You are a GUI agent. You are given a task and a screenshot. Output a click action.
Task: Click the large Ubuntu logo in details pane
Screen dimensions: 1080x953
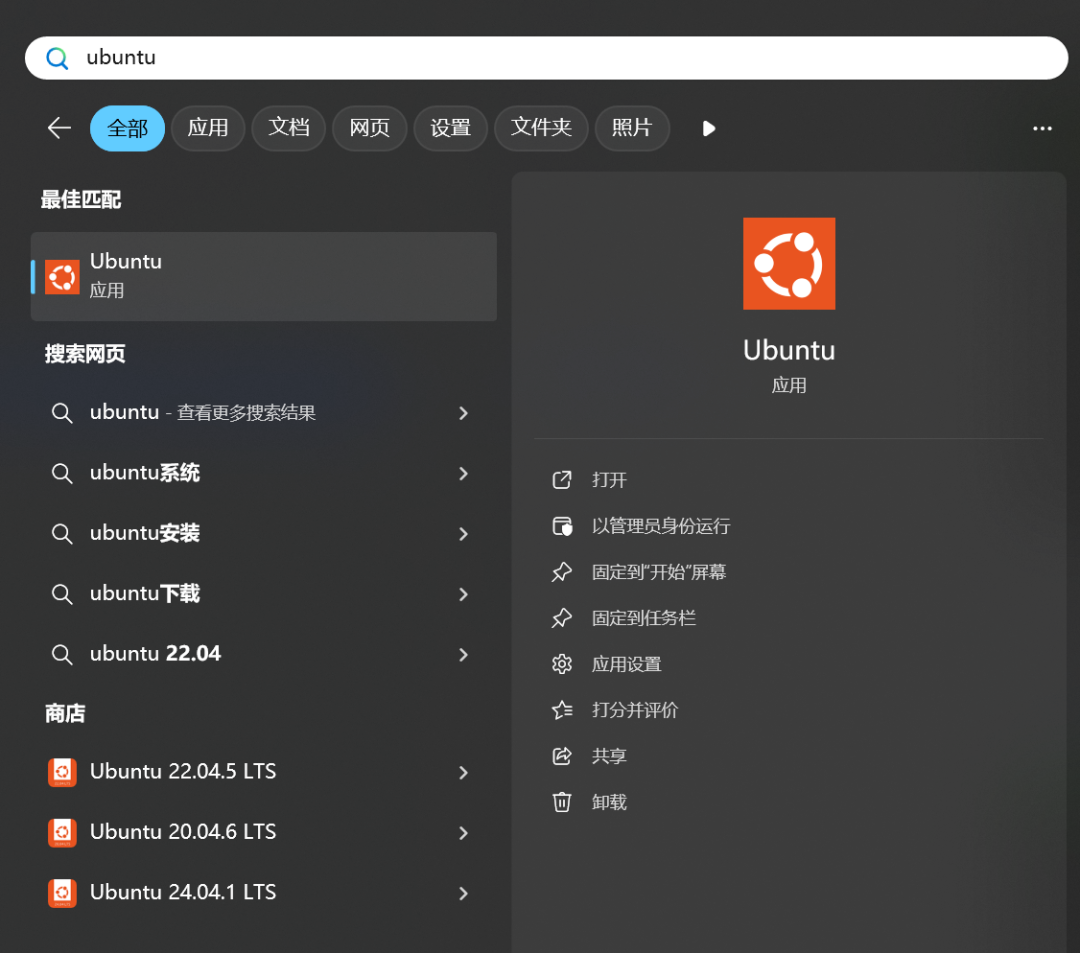pyautogui.click(x=789, y=264)
